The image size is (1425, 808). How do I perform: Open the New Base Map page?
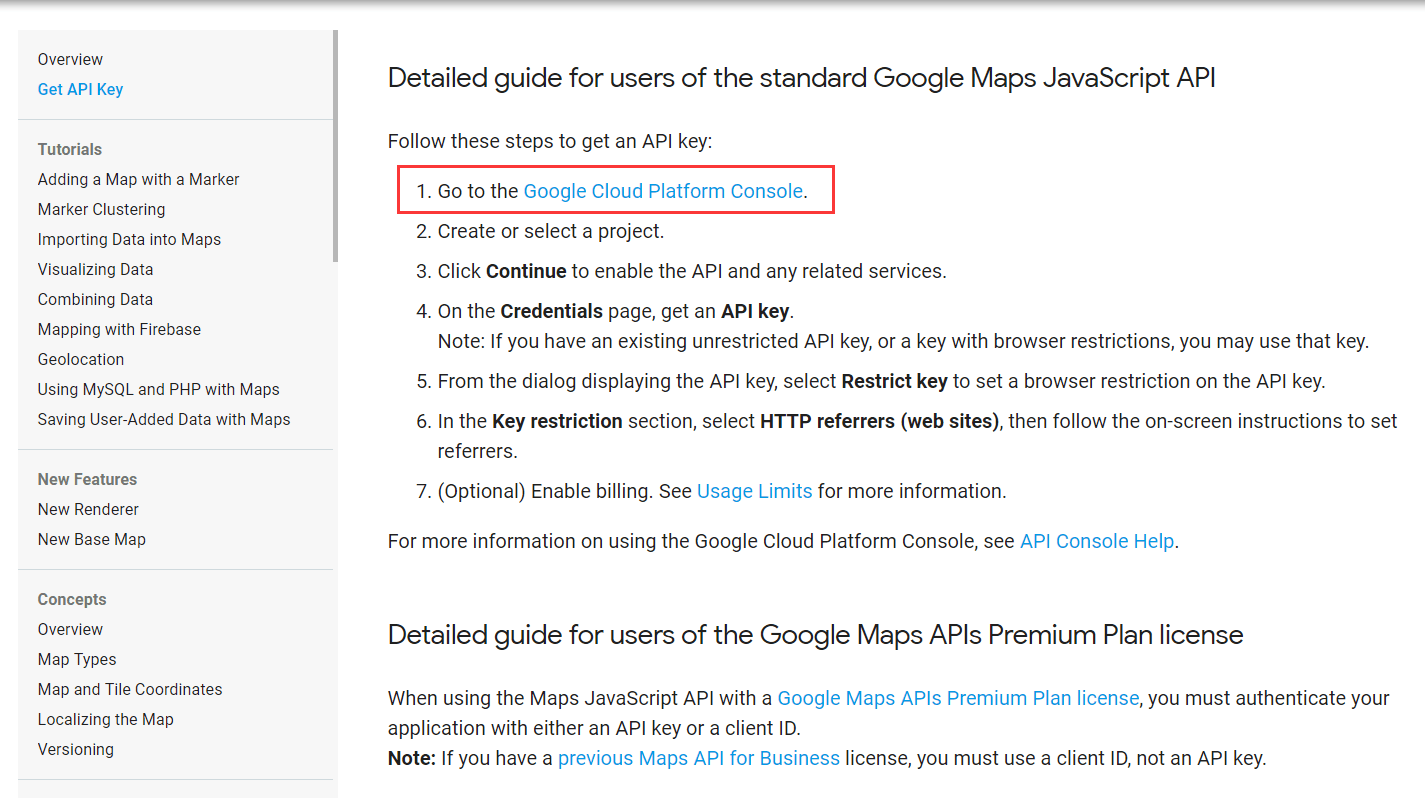(x=91, y=539)
